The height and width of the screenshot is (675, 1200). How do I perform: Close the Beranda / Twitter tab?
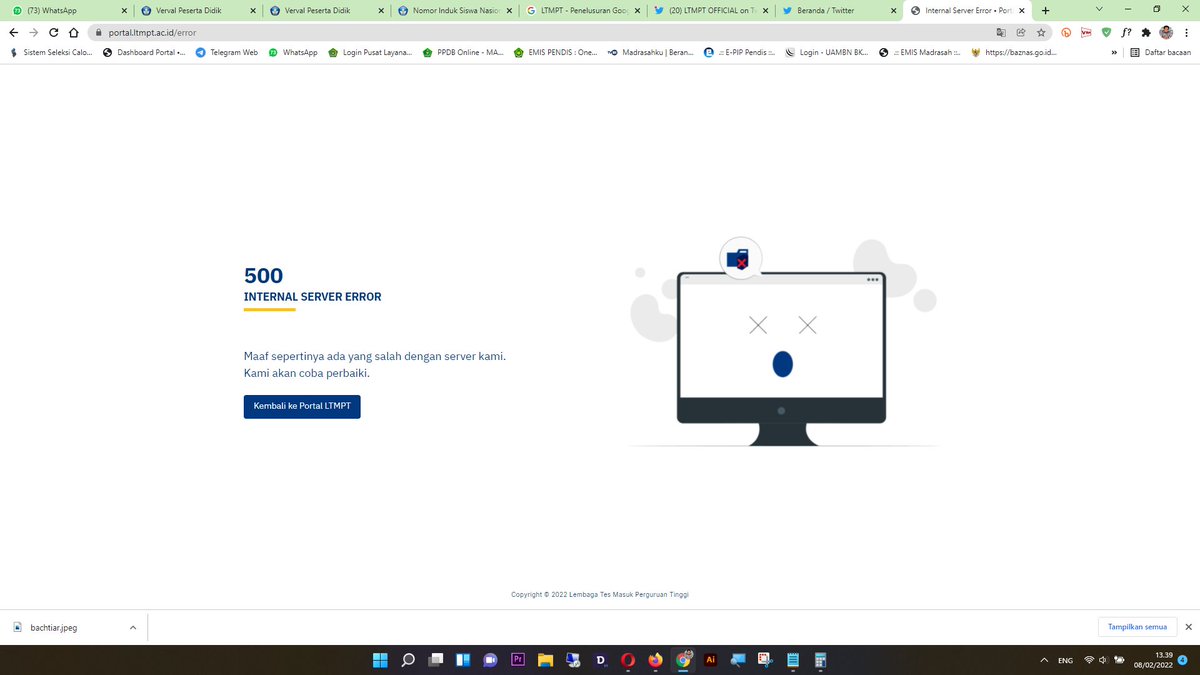895,10
